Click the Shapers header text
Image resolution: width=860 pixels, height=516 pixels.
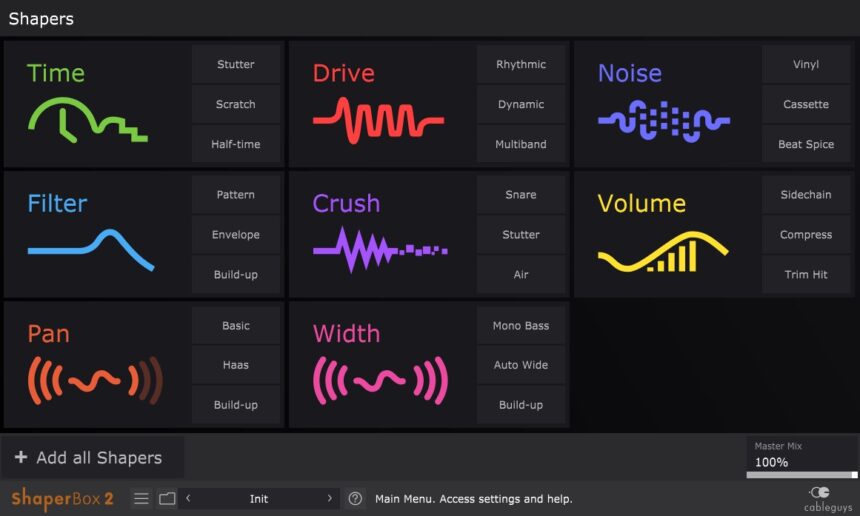41,19
